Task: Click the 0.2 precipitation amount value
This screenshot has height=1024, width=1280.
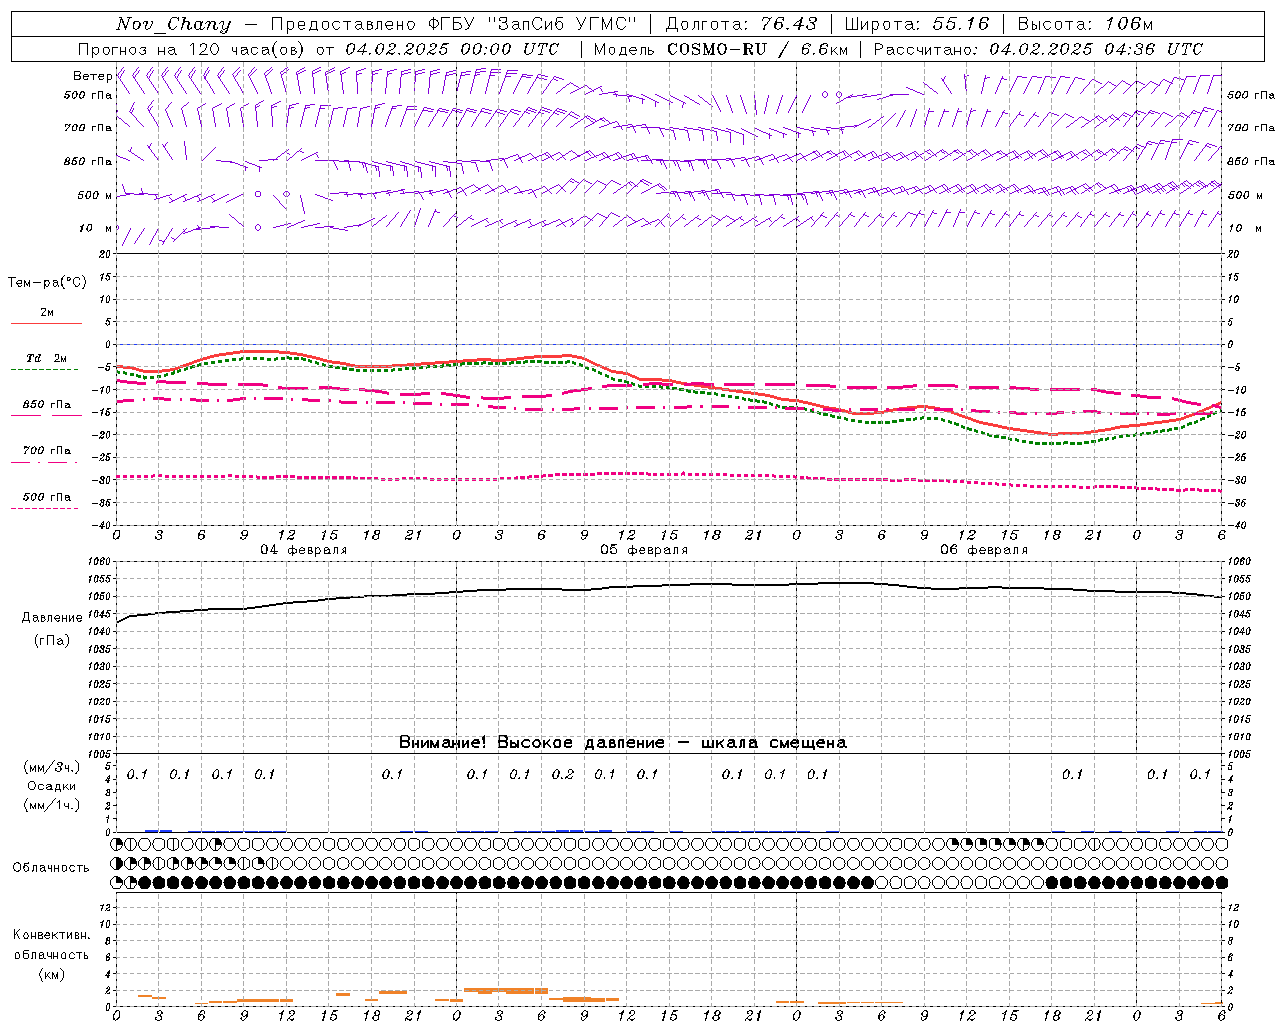Action: tap(563, 775)
